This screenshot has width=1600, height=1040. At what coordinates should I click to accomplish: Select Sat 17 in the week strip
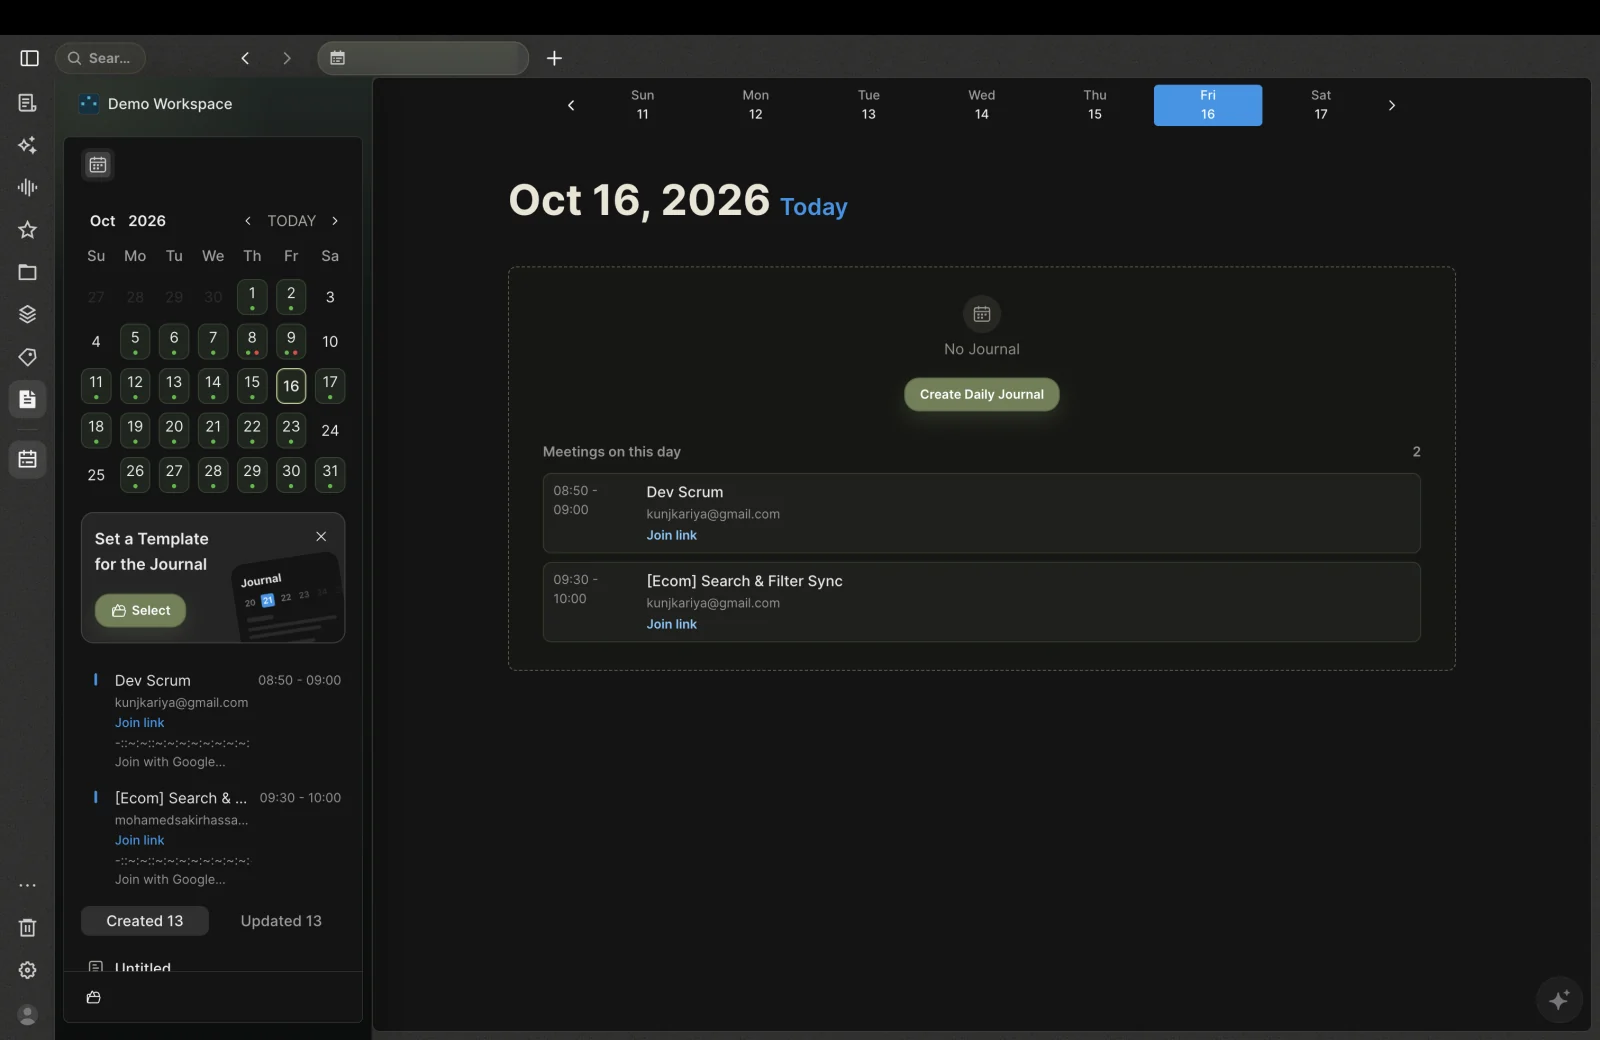(x=1321, y=105)
